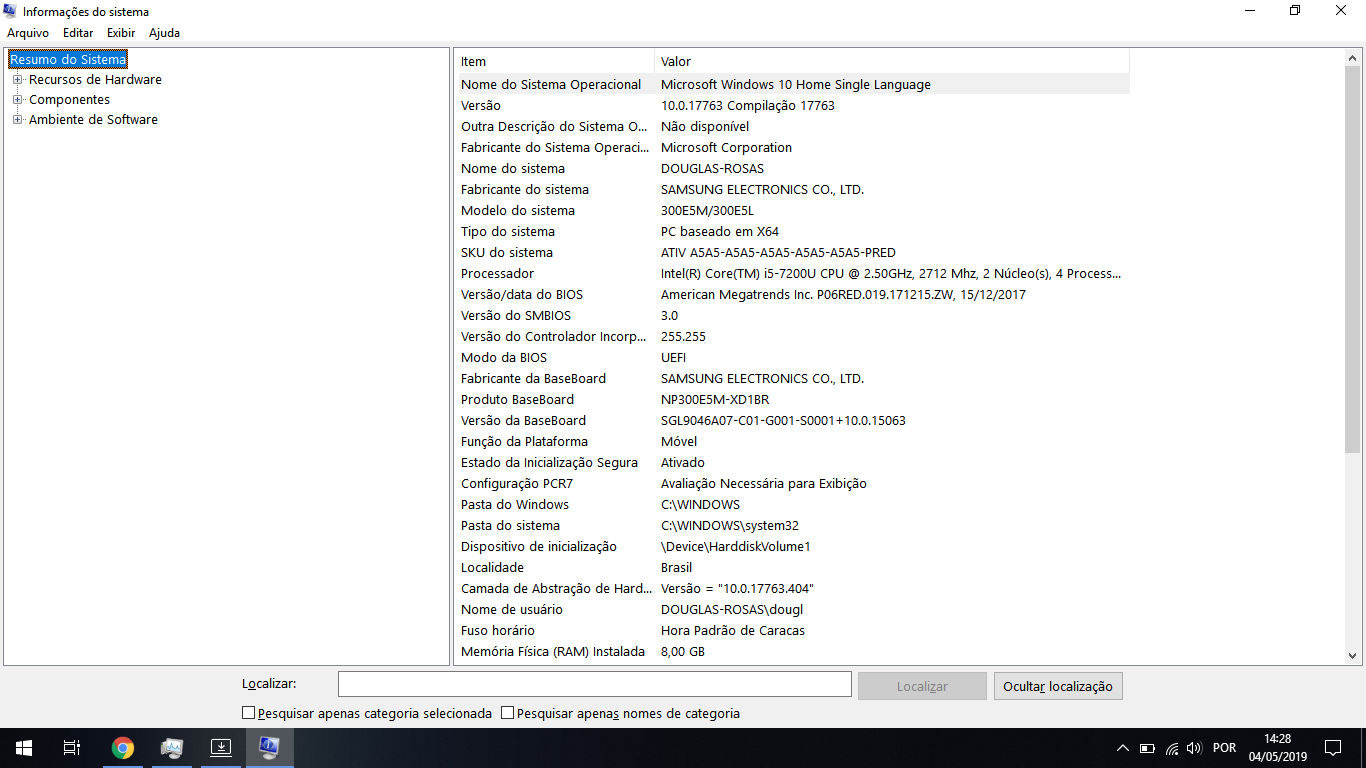Select the Nome do sistema row
This screenshot has width=1366, height=768.
[x=792, y=168]
